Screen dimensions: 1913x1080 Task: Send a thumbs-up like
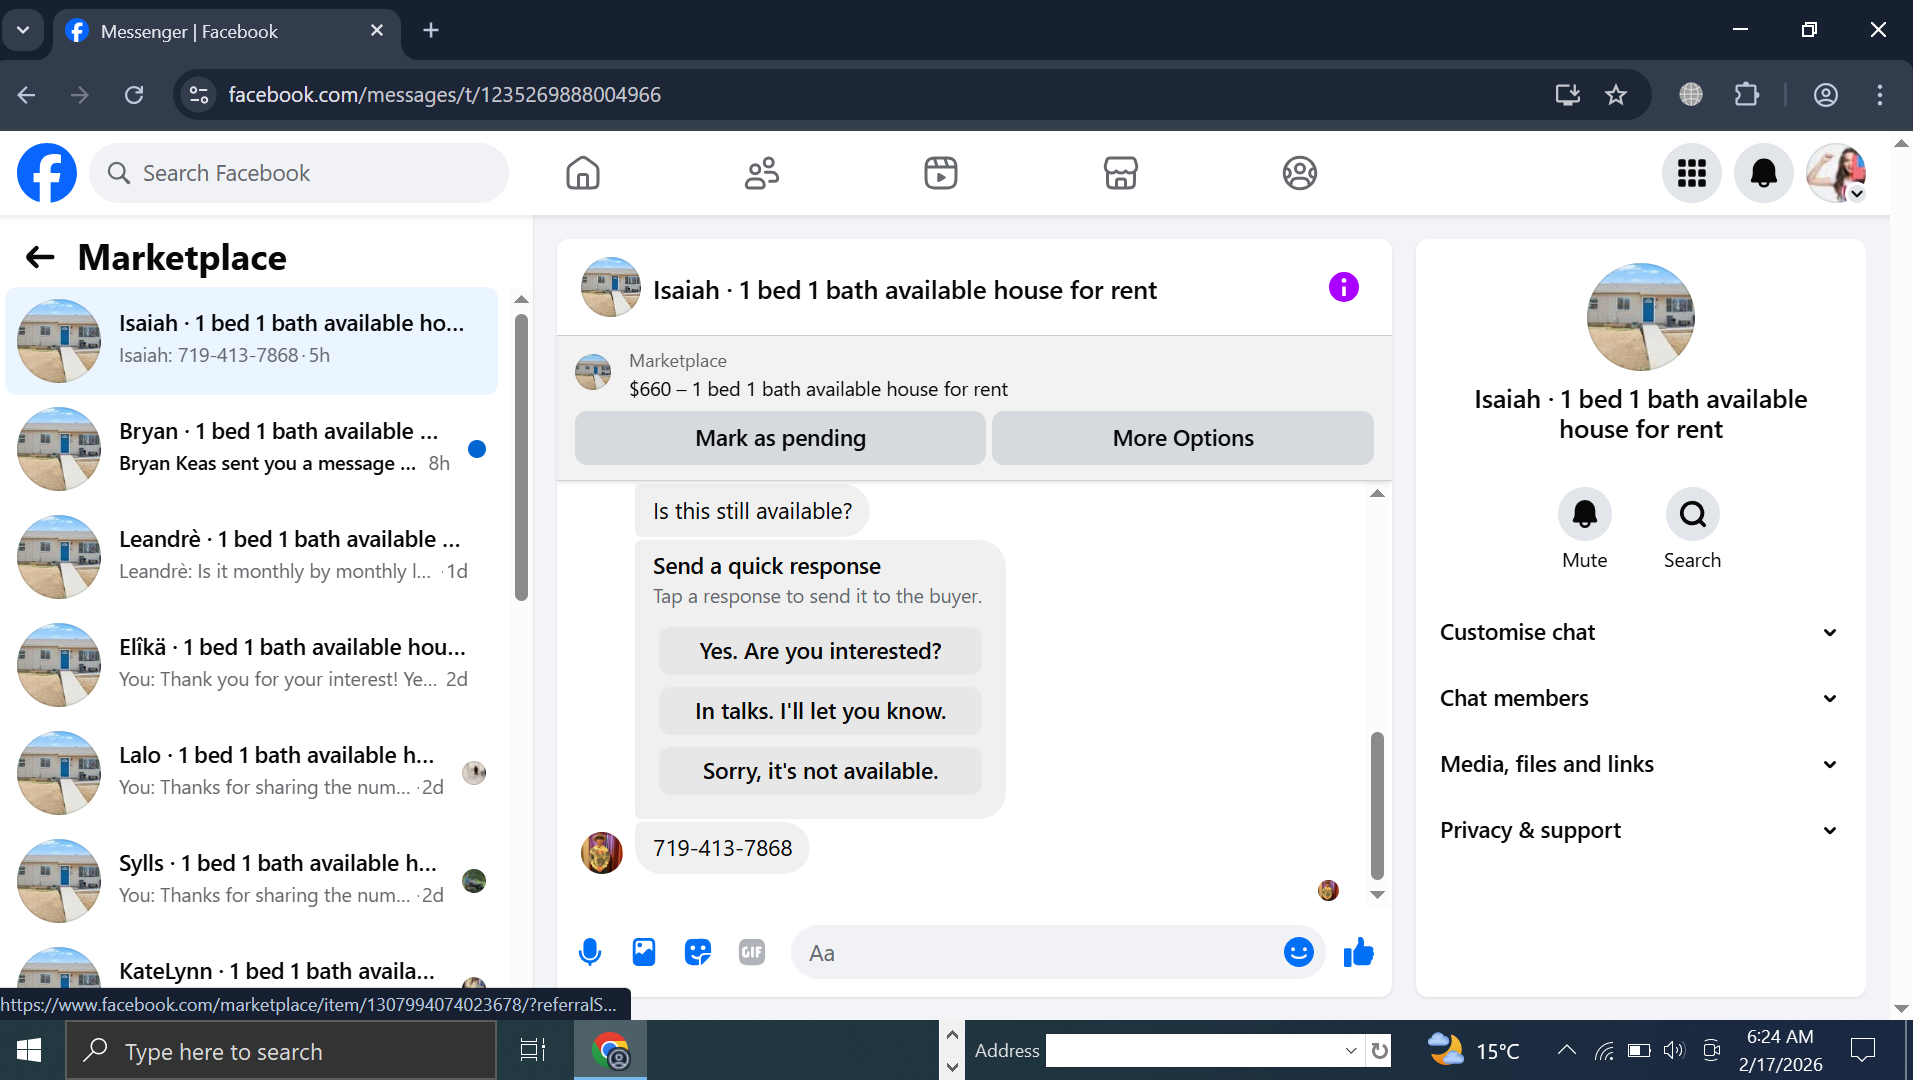pos(1358,952)
